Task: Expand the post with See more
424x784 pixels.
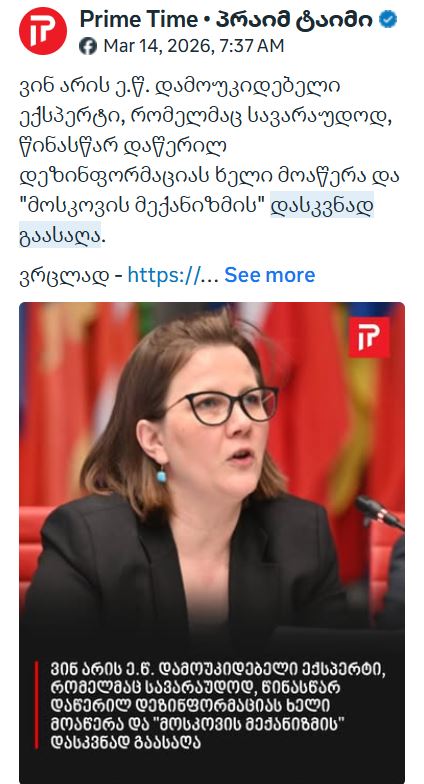Action: pos(270,275)
